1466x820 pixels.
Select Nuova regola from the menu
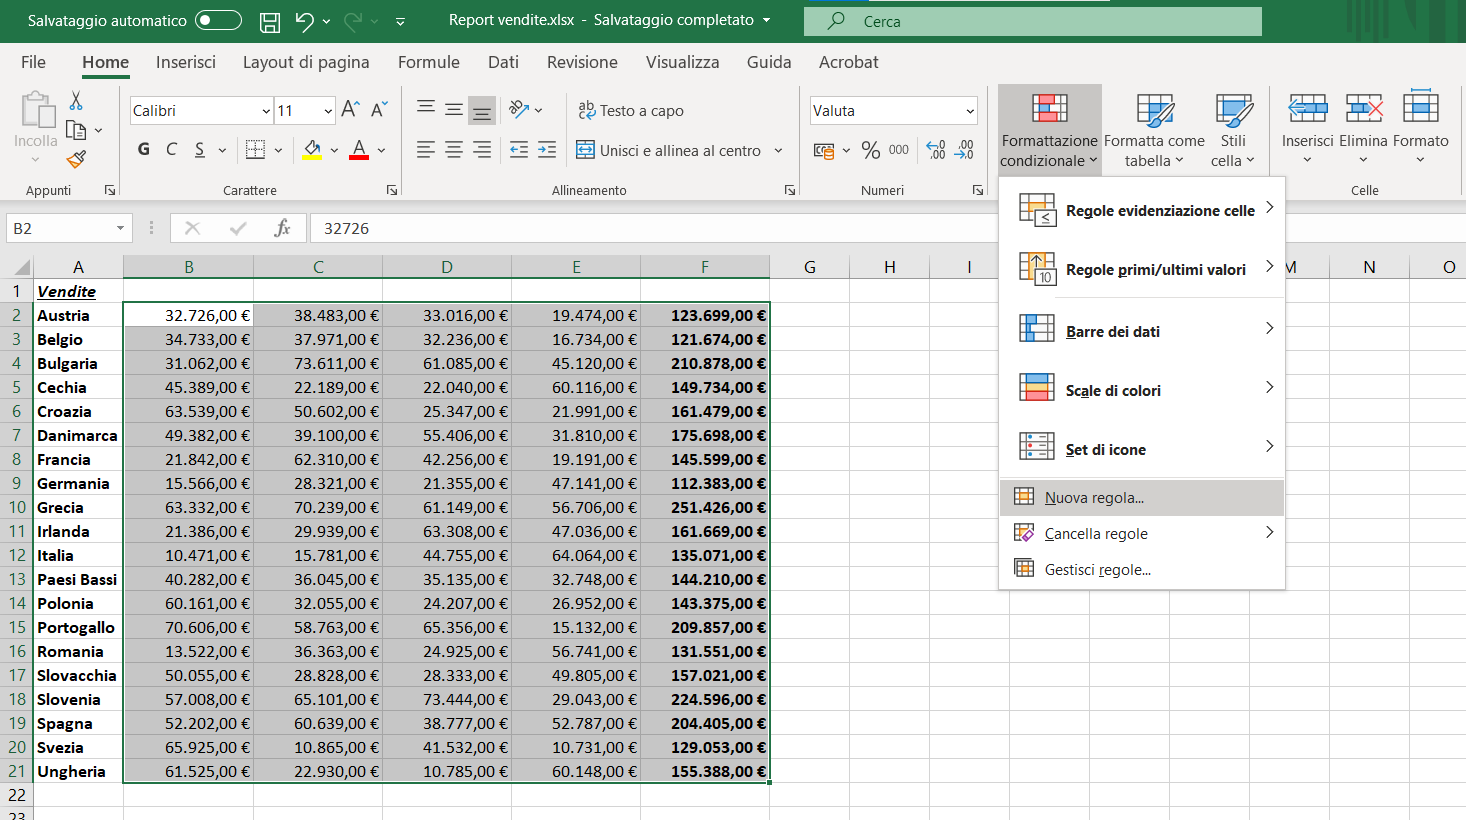[x=1094, y=498]
